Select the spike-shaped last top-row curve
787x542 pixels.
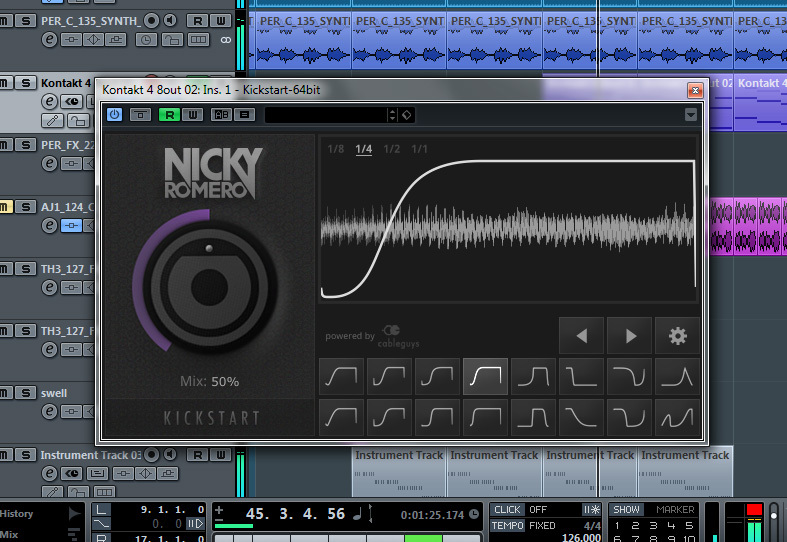point(678,376)
